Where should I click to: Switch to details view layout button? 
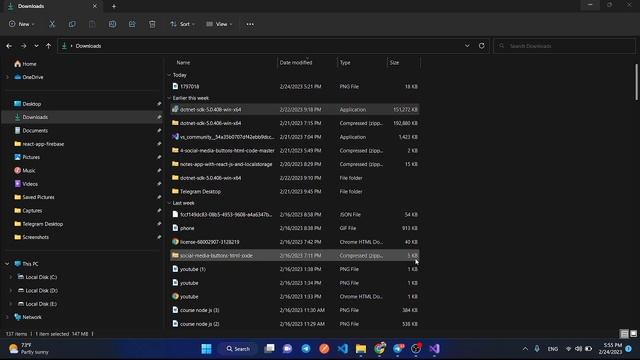(x=624, y=334)
